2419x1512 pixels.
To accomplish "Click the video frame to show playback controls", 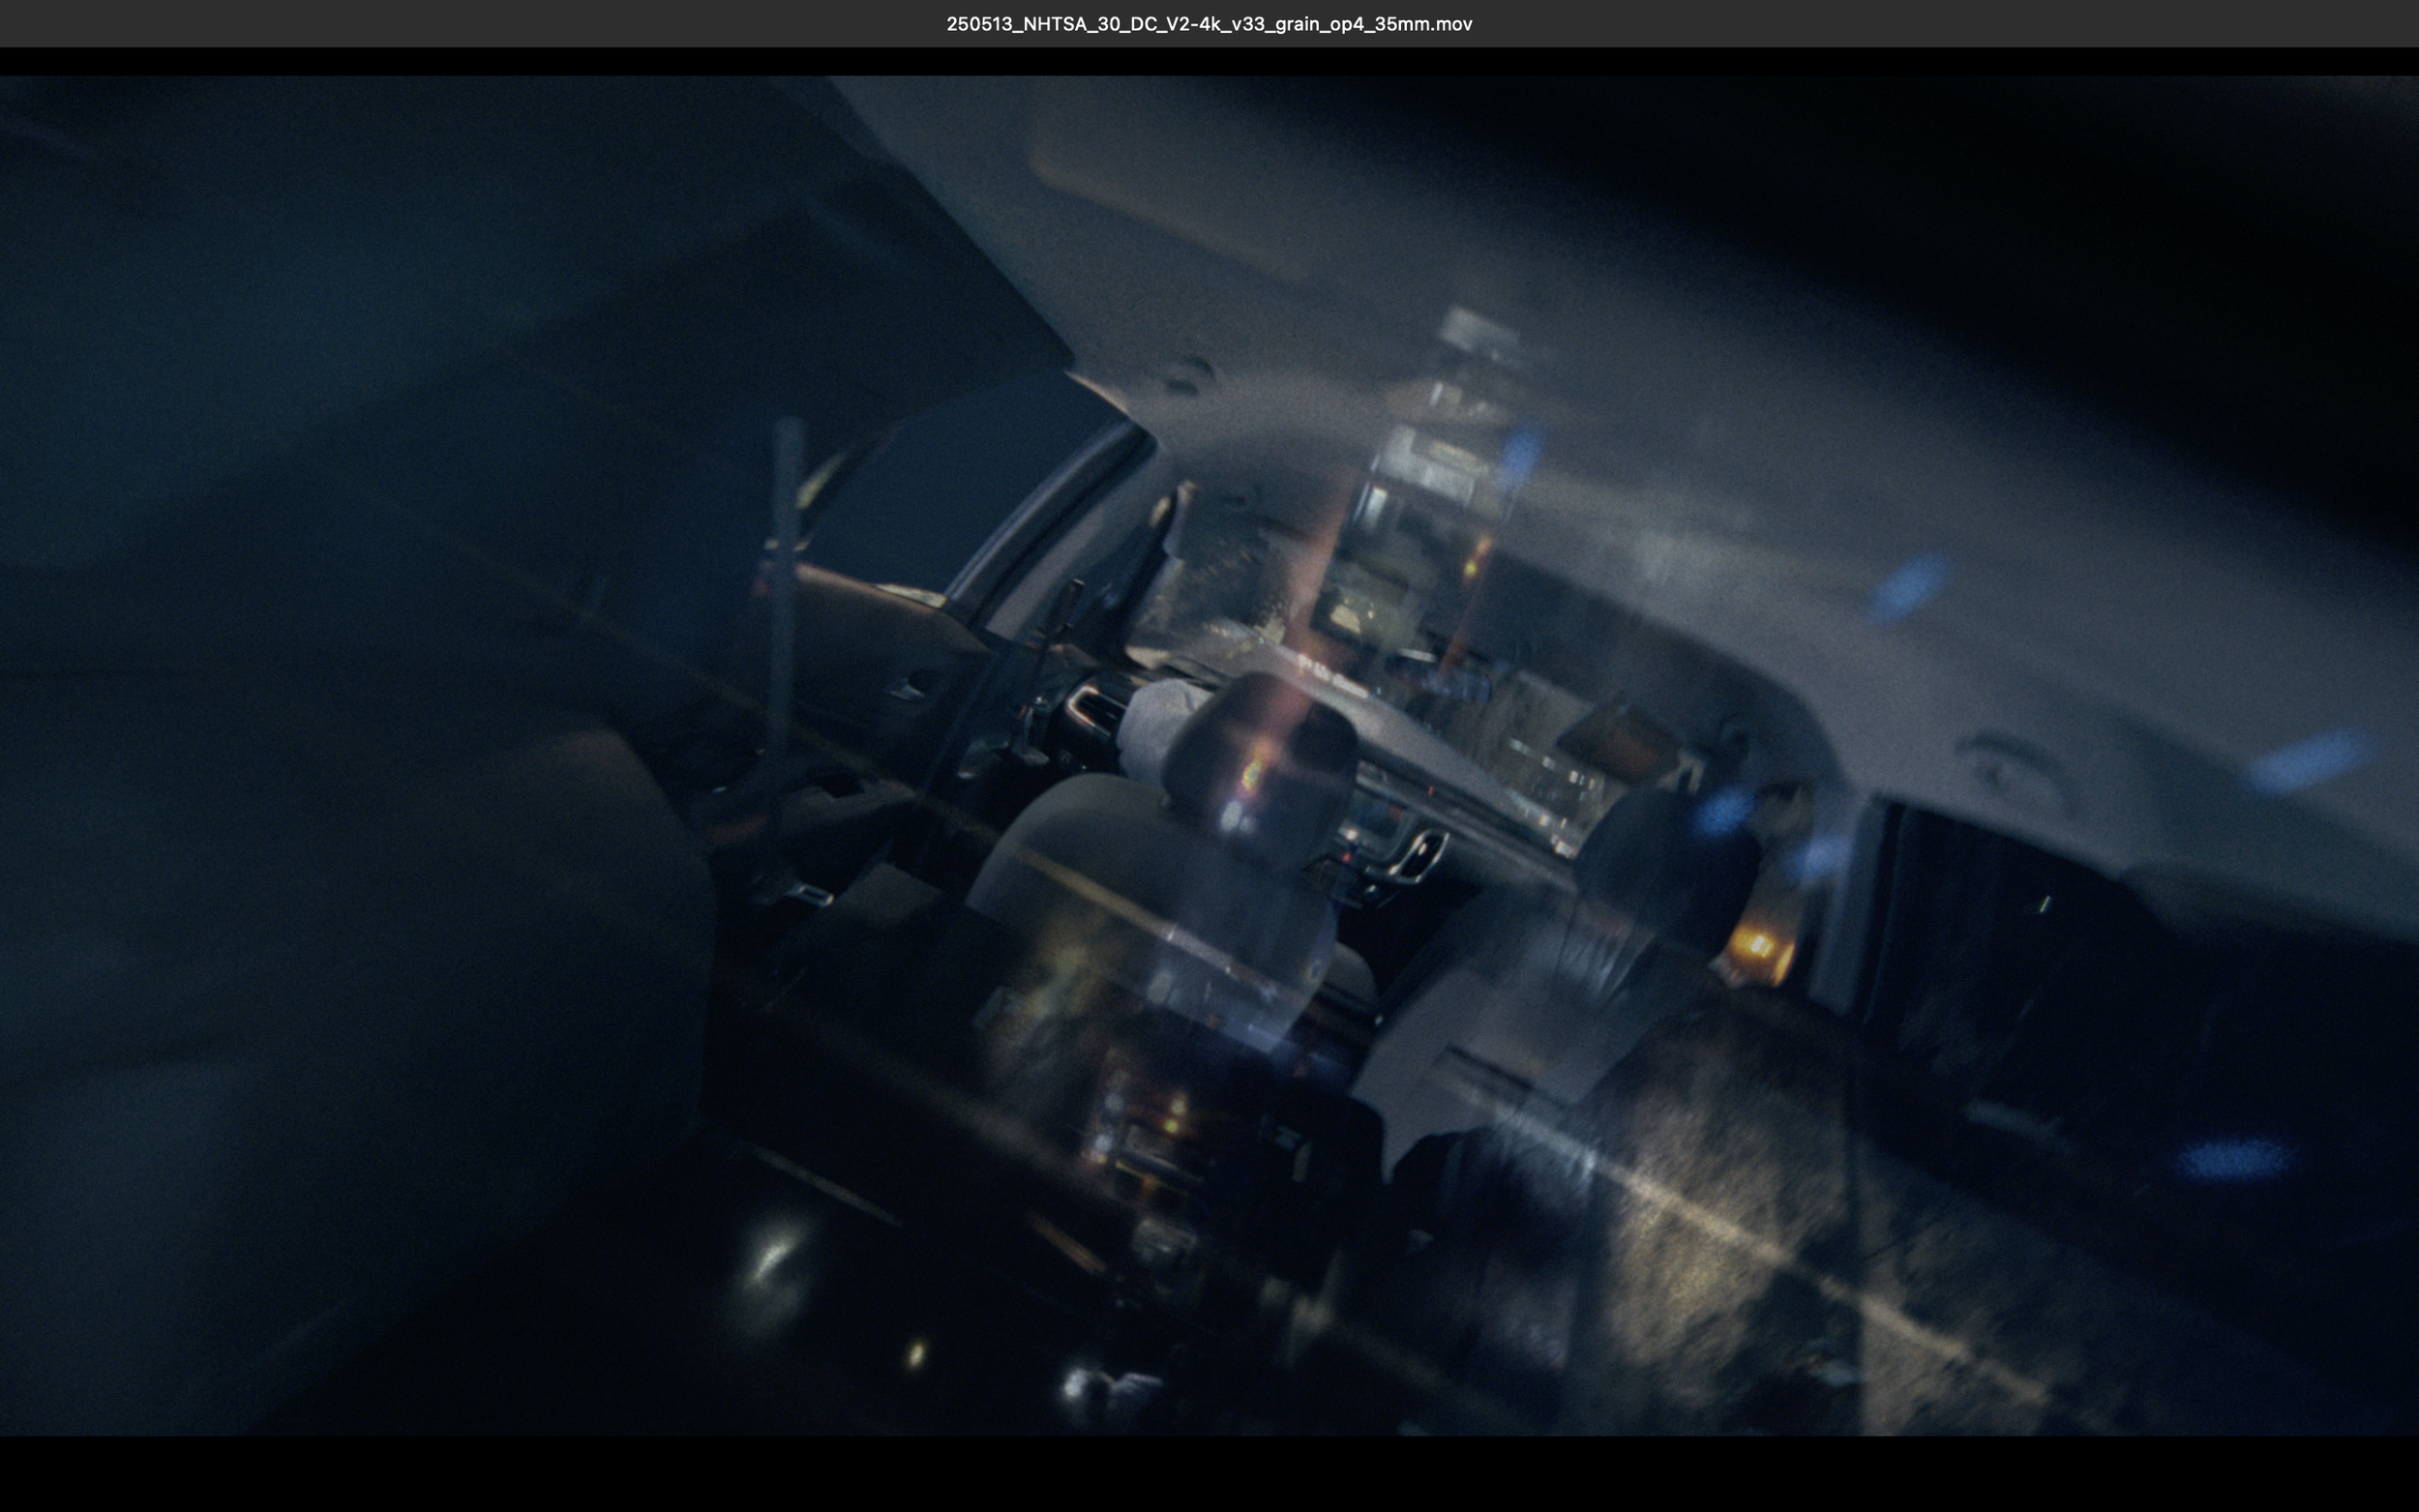I will click(1209, 756).
